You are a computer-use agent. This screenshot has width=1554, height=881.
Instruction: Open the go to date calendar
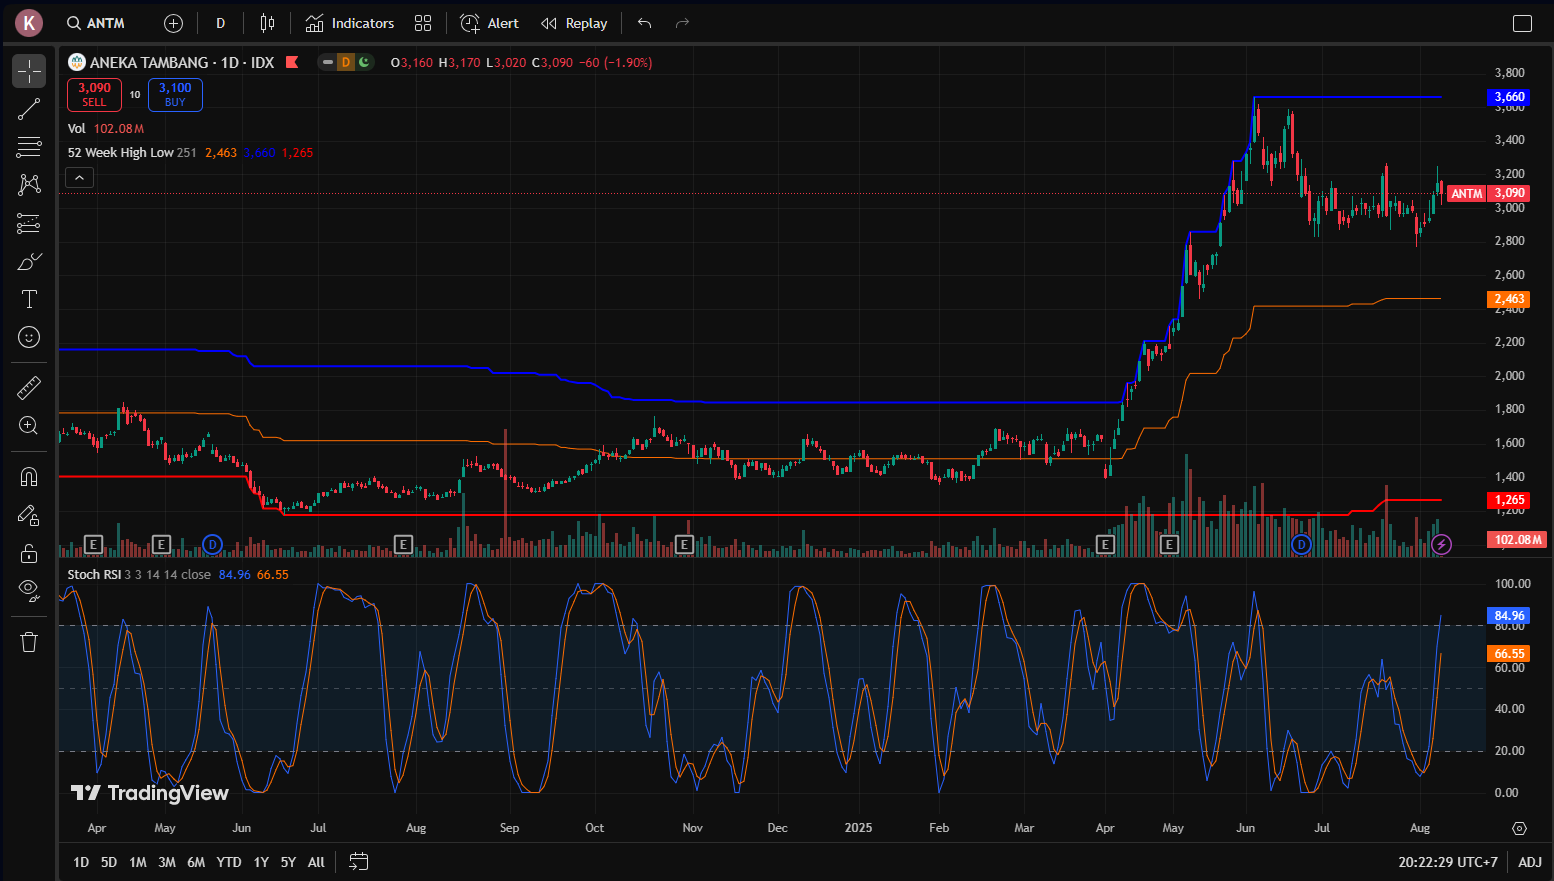359,862
